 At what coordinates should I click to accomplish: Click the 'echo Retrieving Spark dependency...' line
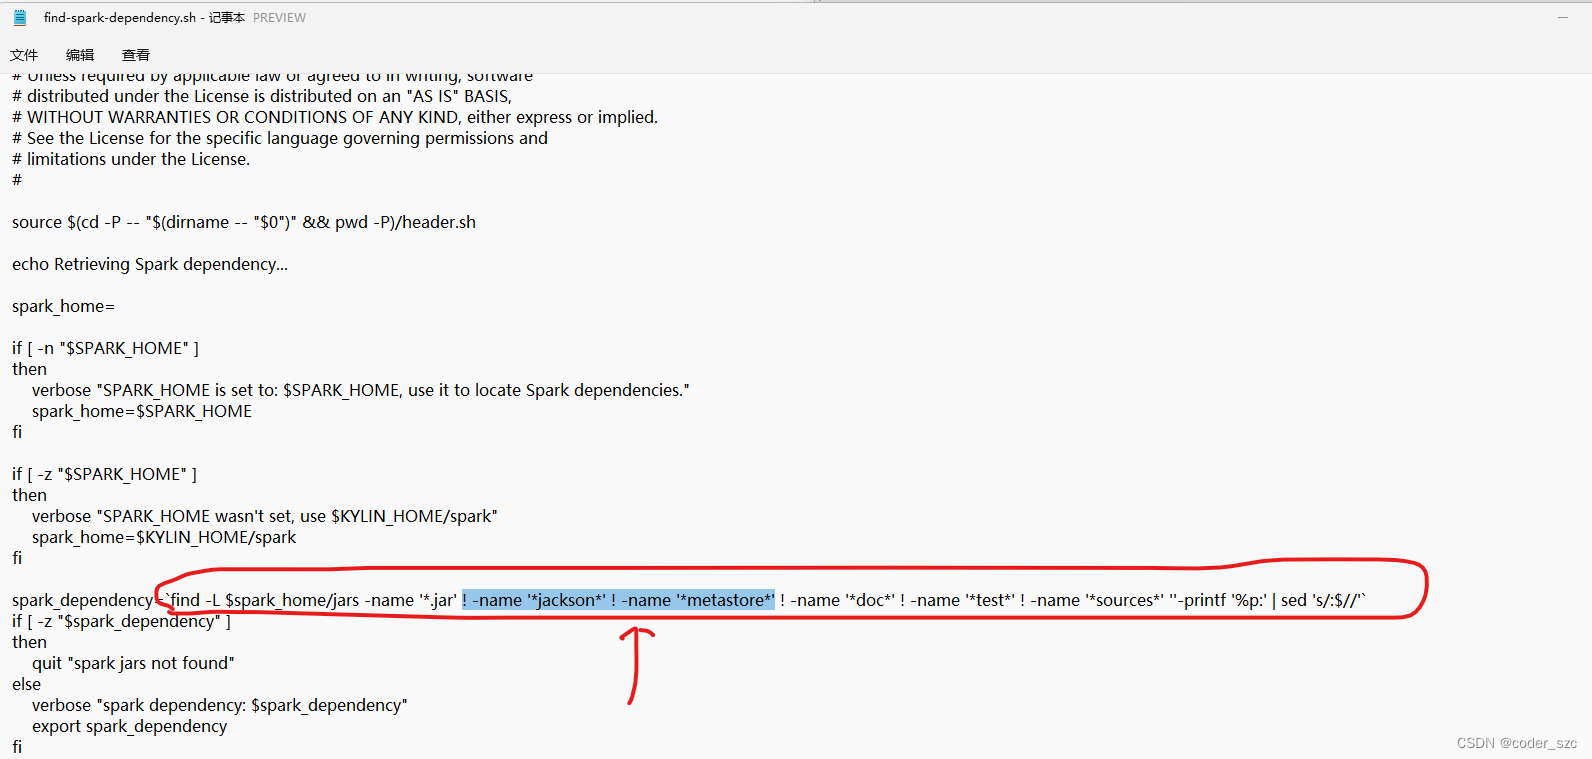(x=150, y=264)
